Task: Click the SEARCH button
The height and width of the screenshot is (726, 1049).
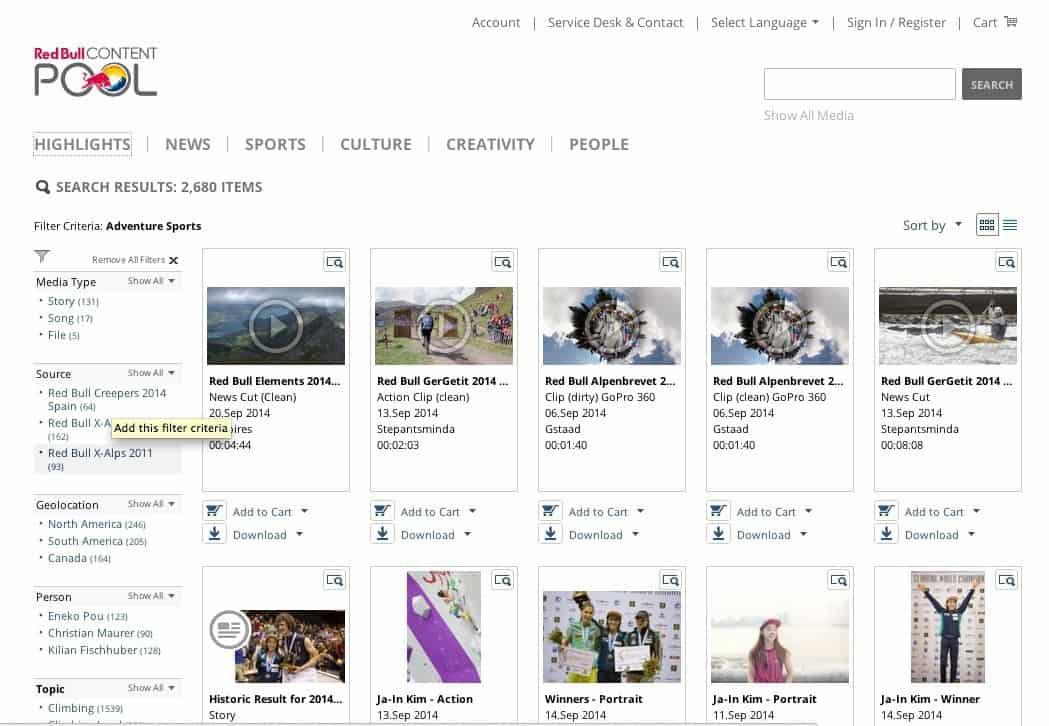Action: coord(991,84)
